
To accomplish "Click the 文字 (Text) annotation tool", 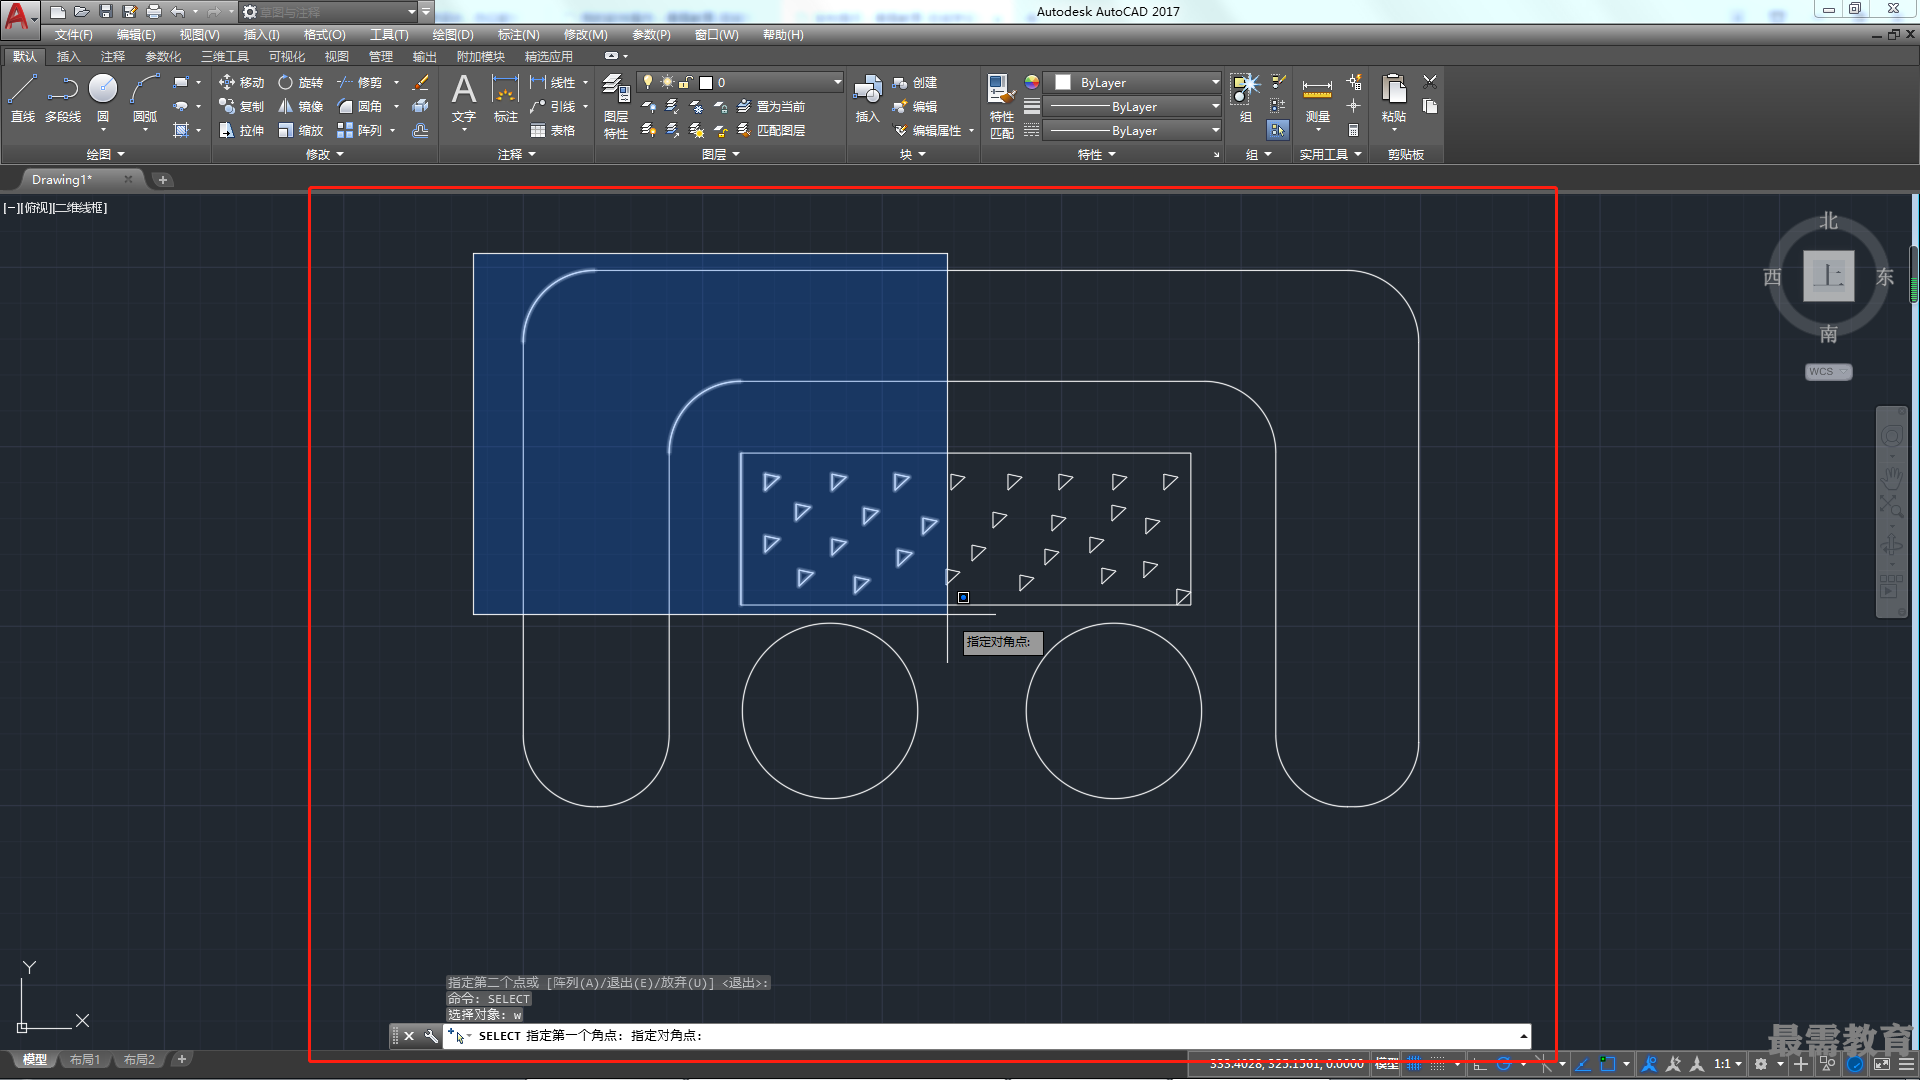I will click(464, 98).
